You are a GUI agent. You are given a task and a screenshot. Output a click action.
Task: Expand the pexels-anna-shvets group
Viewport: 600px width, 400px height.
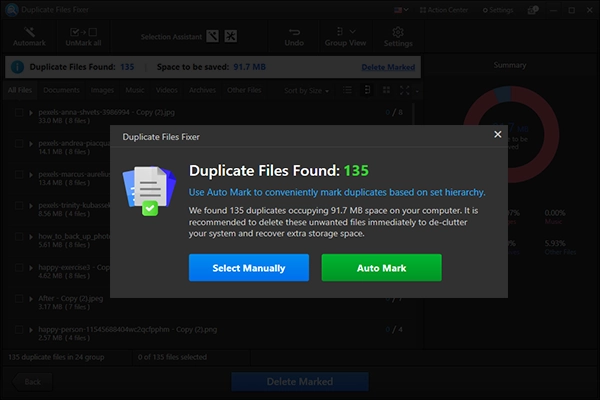click(31, 113)
